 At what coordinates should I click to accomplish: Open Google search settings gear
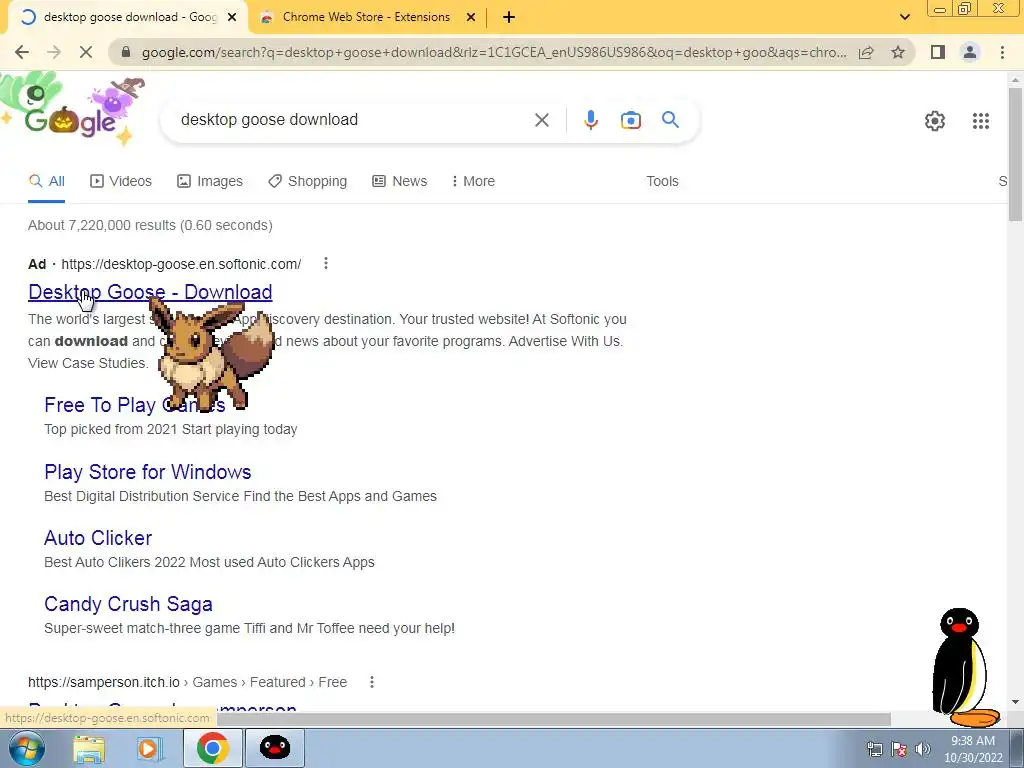click(935, 121)
